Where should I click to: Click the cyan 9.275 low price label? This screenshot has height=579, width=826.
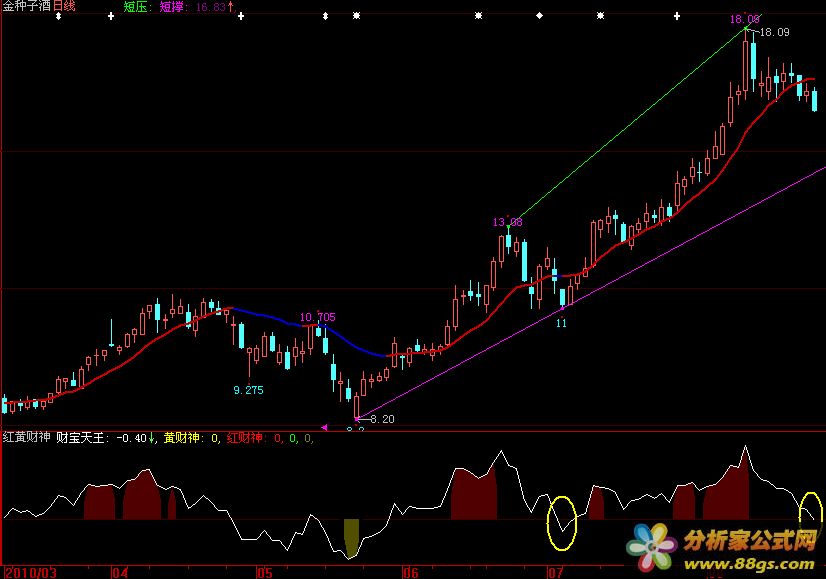click(248, 390)
